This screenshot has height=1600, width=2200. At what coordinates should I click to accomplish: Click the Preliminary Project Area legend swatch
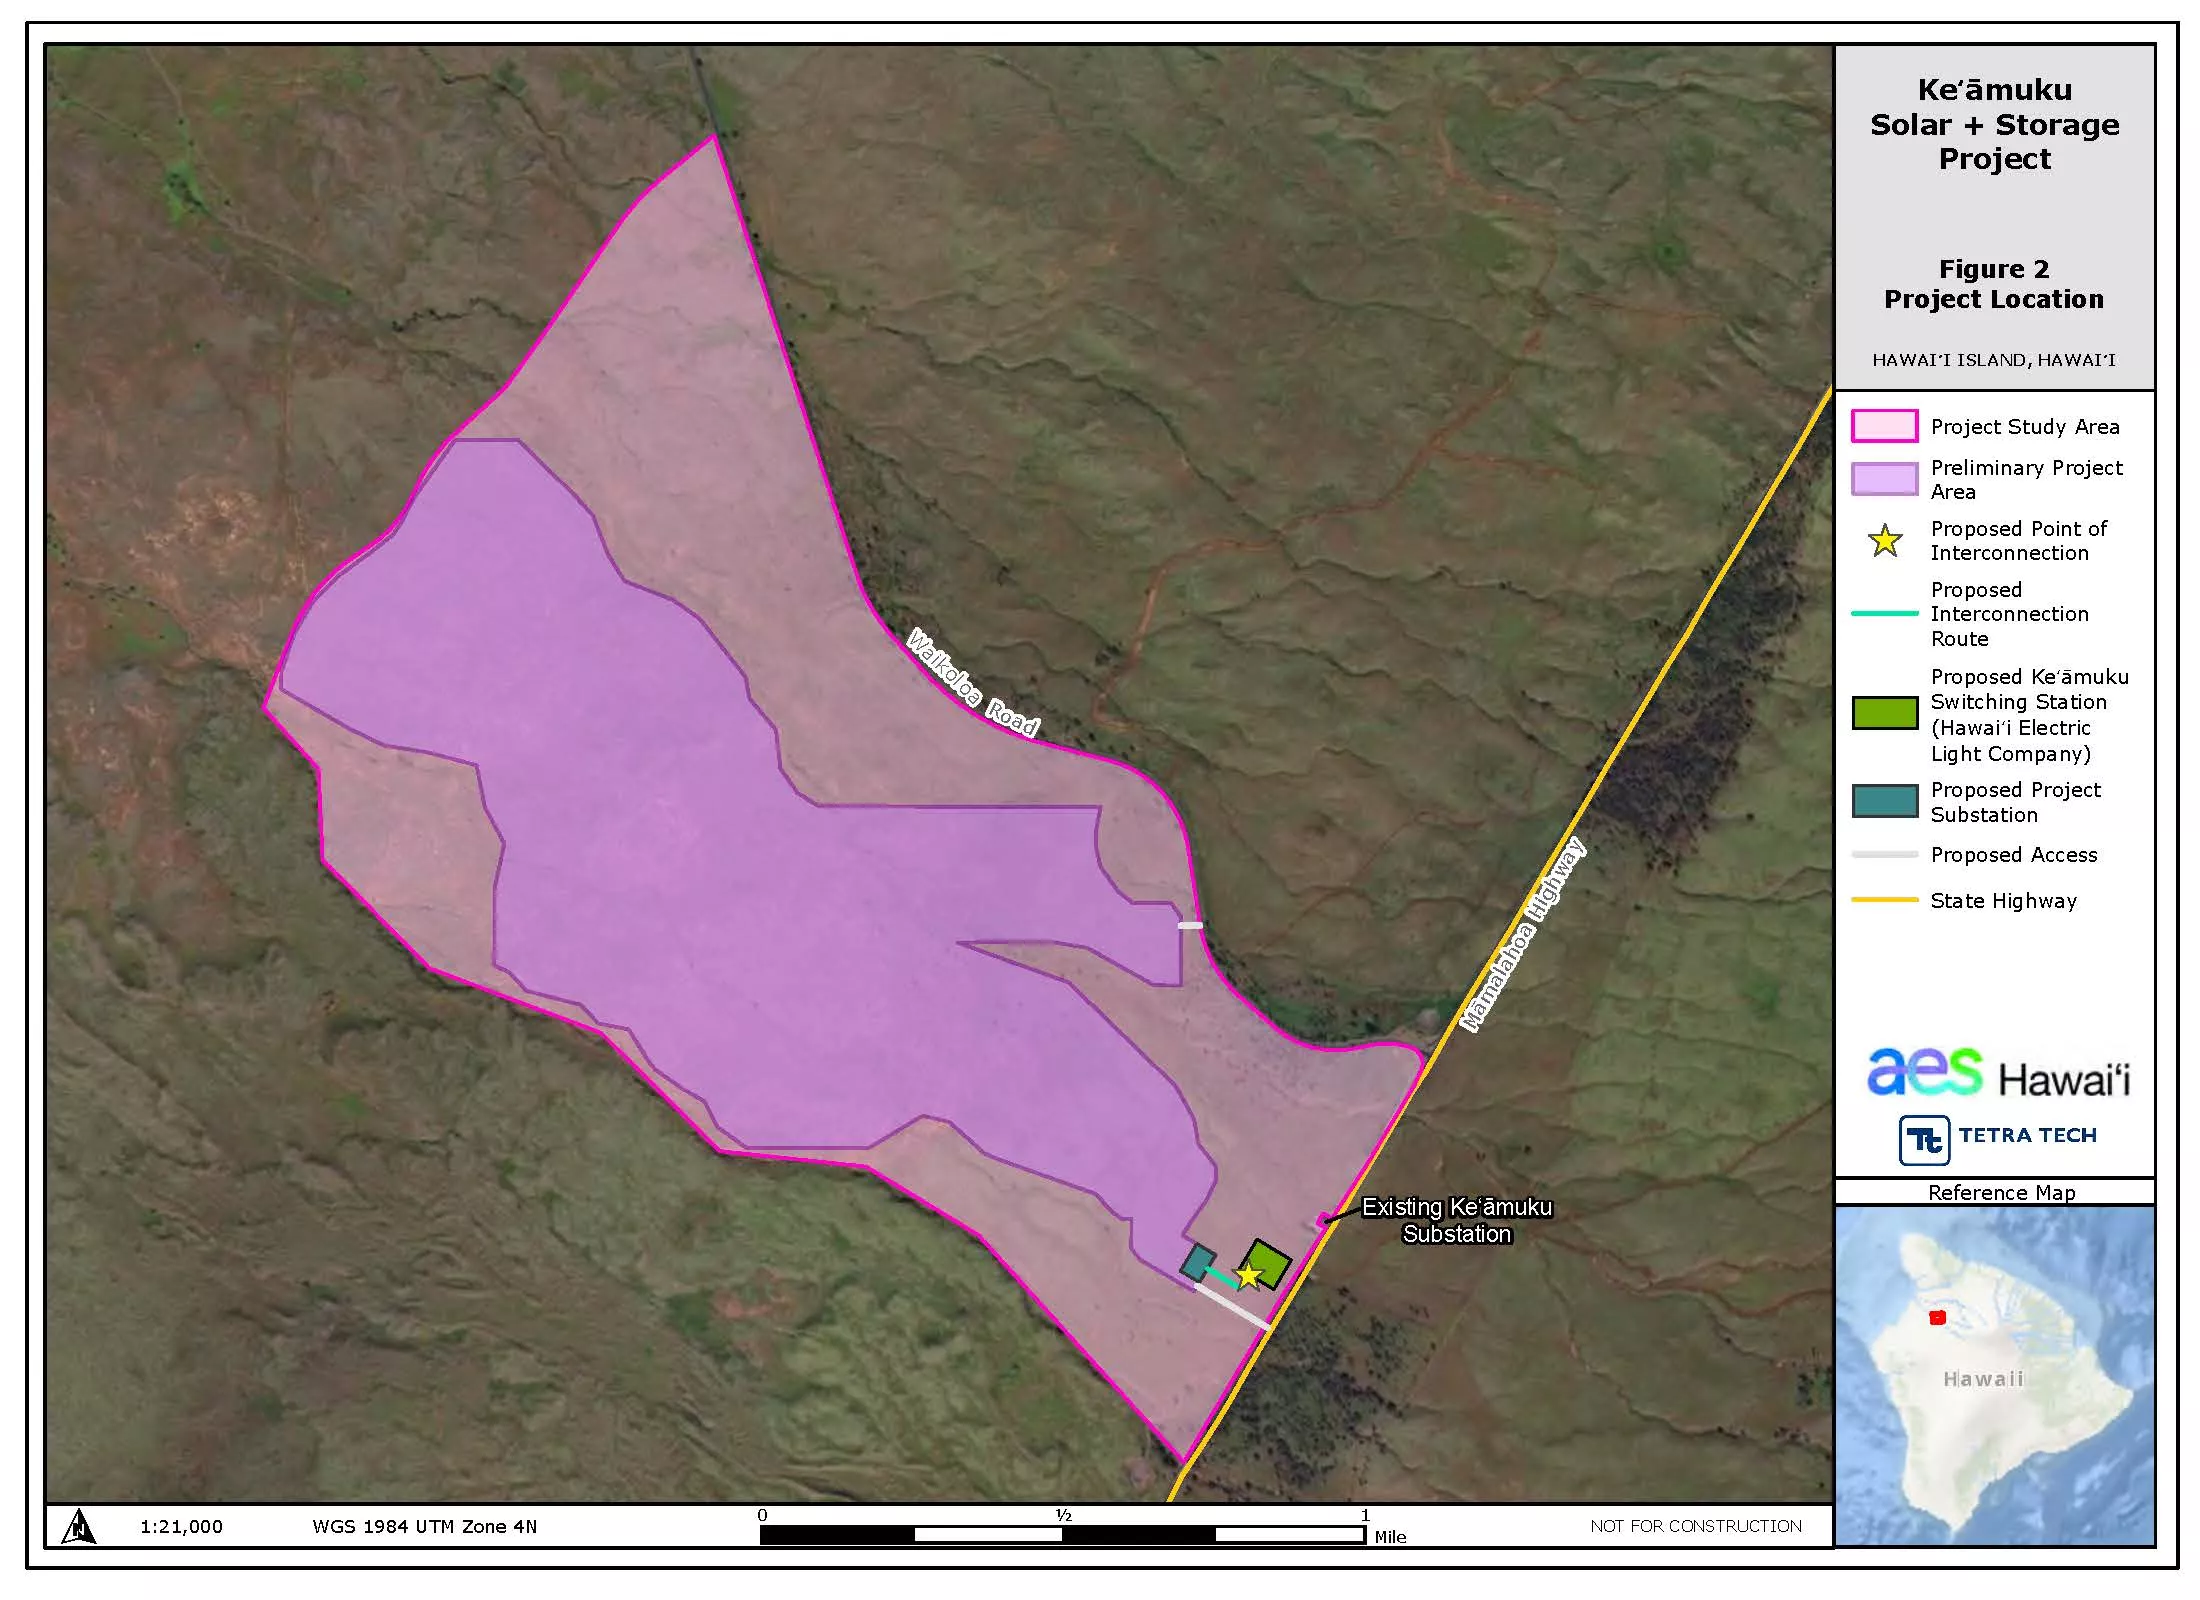coord(1884,479)
